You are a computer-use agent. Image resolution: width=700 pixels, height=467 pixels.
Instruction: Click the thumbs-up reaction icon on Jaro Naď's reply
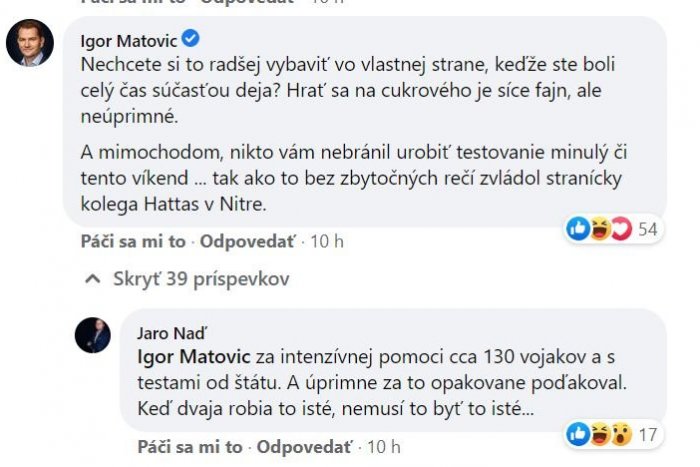[578, 434]
